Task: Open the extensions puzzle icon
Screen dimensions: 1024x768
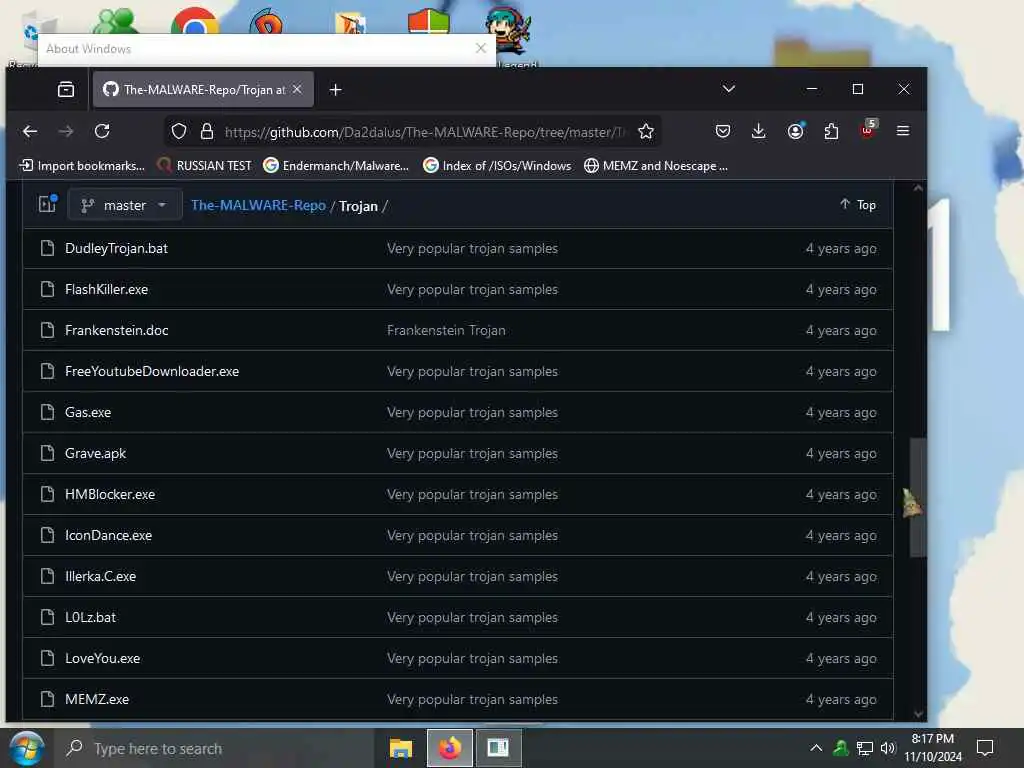Action: pos(831,131)
